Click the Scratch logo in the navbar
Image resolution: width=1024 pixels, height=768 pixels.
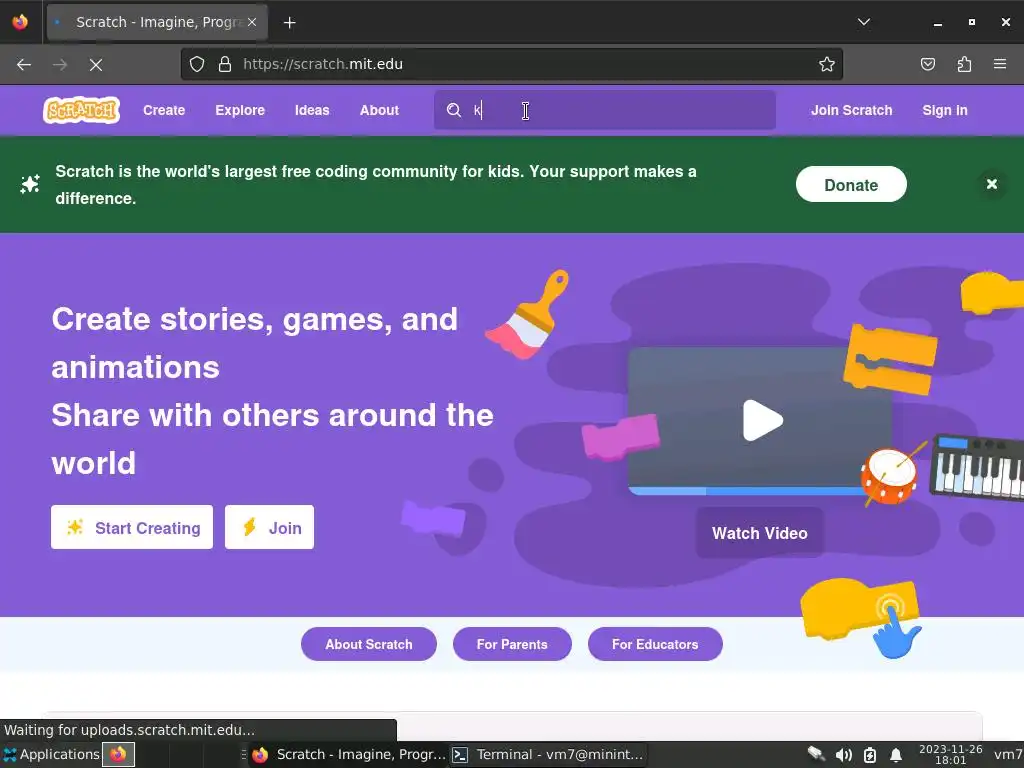[82, 110]
